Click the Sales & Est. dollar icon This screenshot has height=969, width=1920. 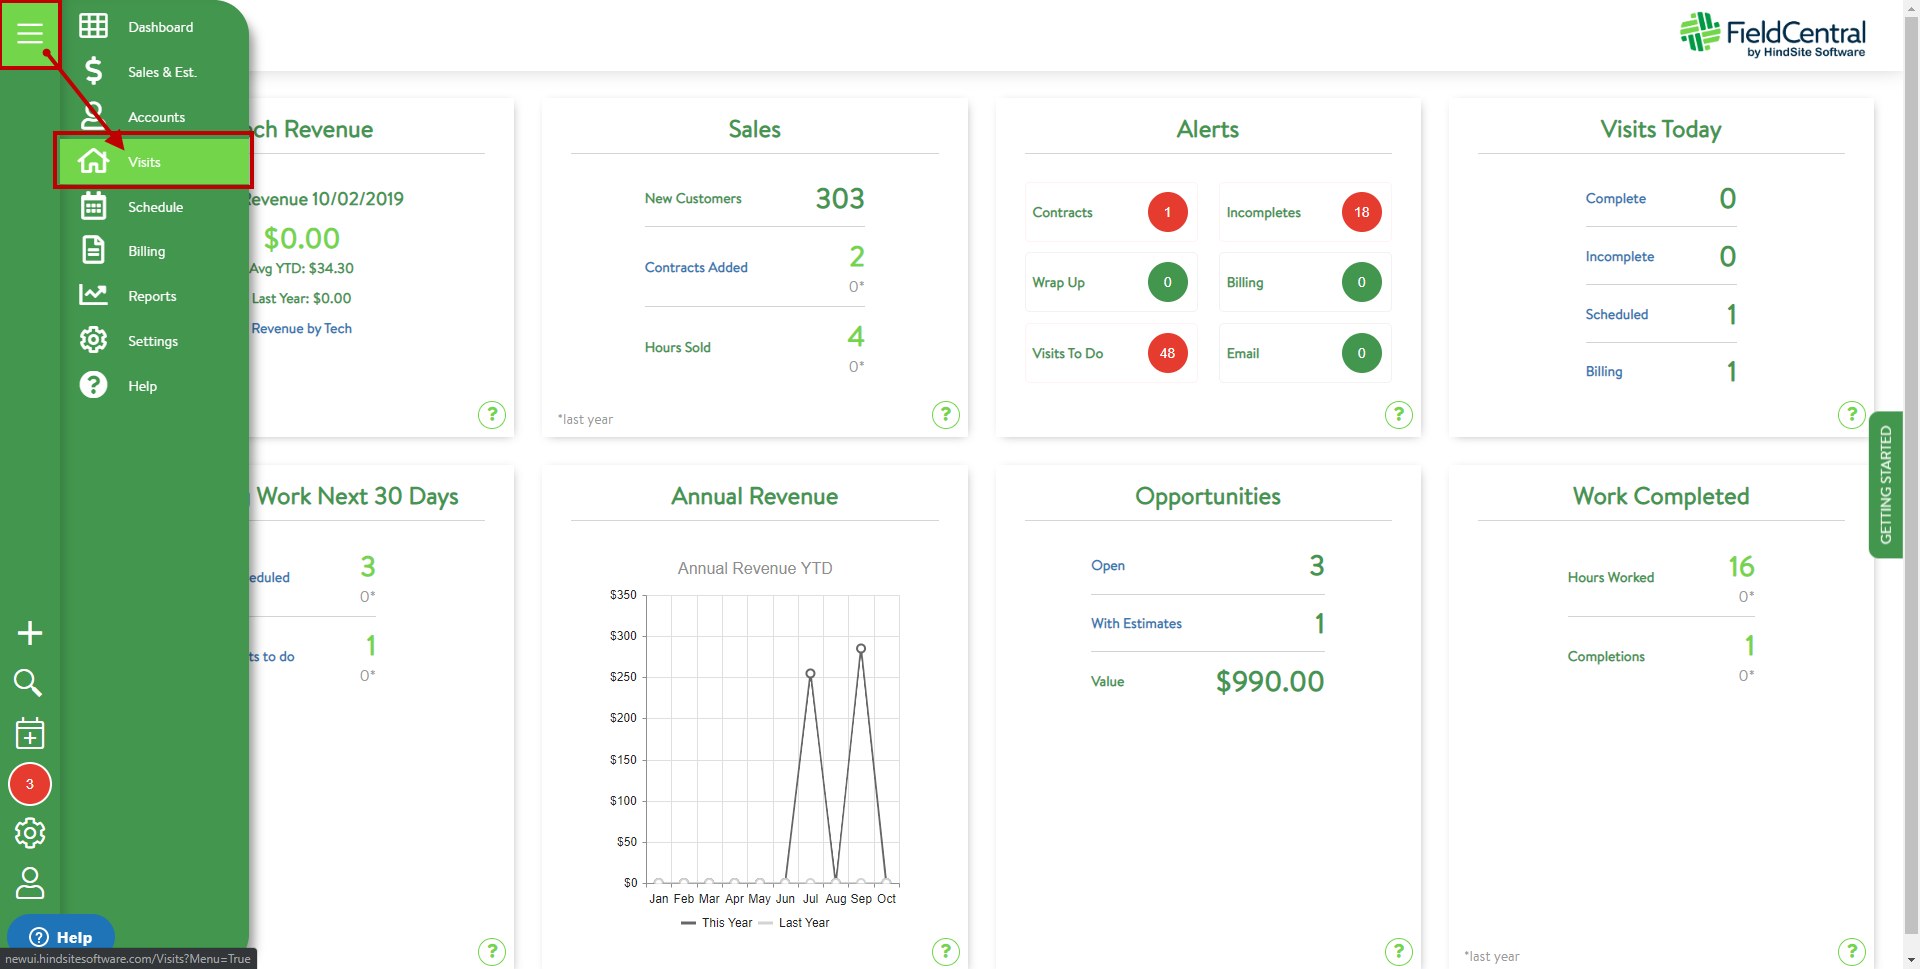pyautogui.click(x=93, y=71)
